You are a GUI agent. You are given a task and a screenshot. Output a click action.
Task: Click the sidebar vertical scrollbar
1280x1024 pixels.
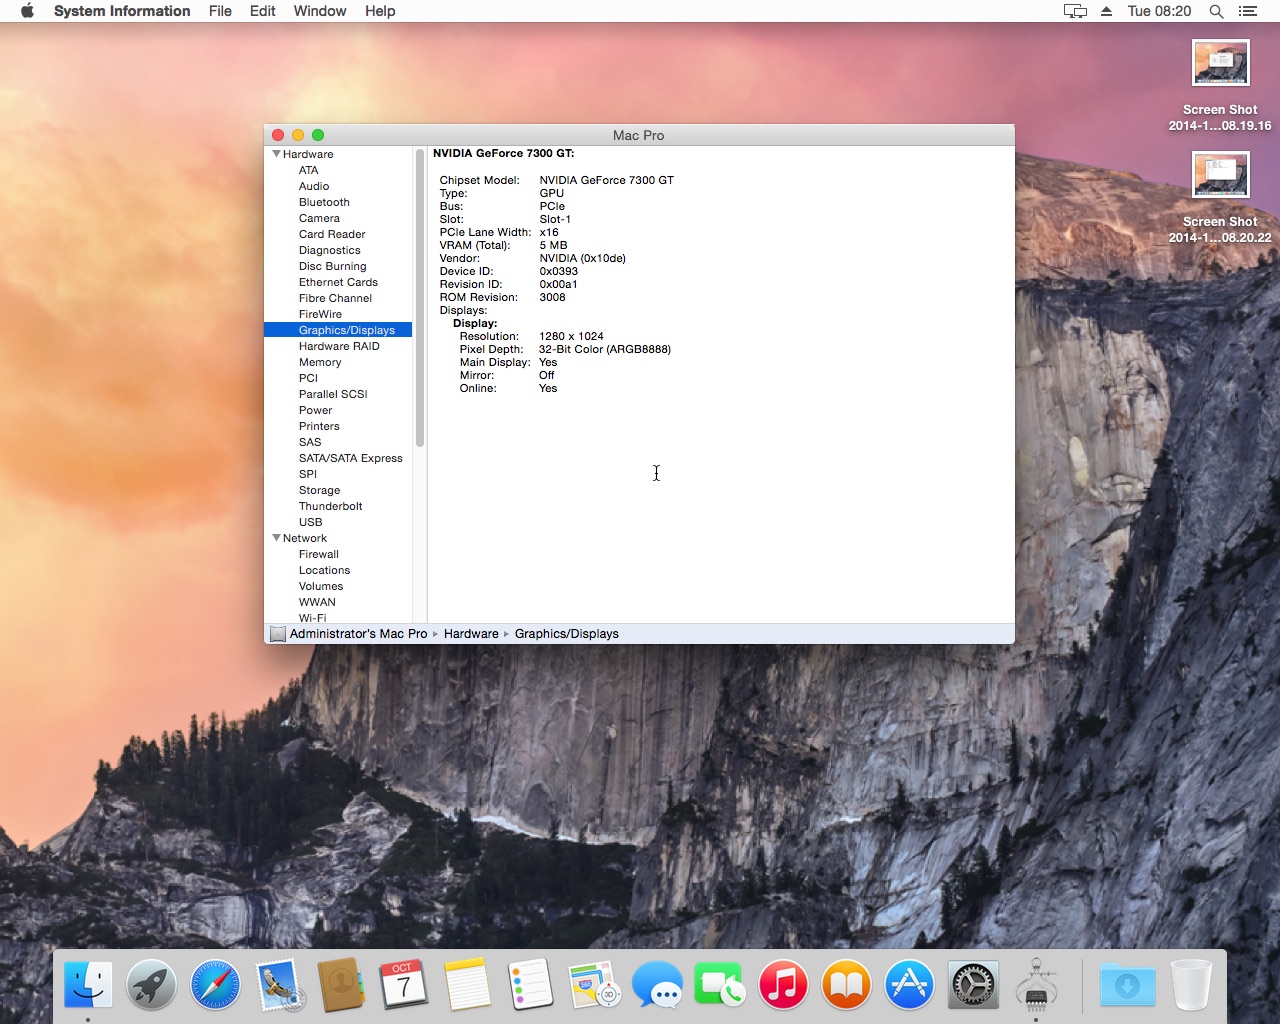tap(420, 298)
